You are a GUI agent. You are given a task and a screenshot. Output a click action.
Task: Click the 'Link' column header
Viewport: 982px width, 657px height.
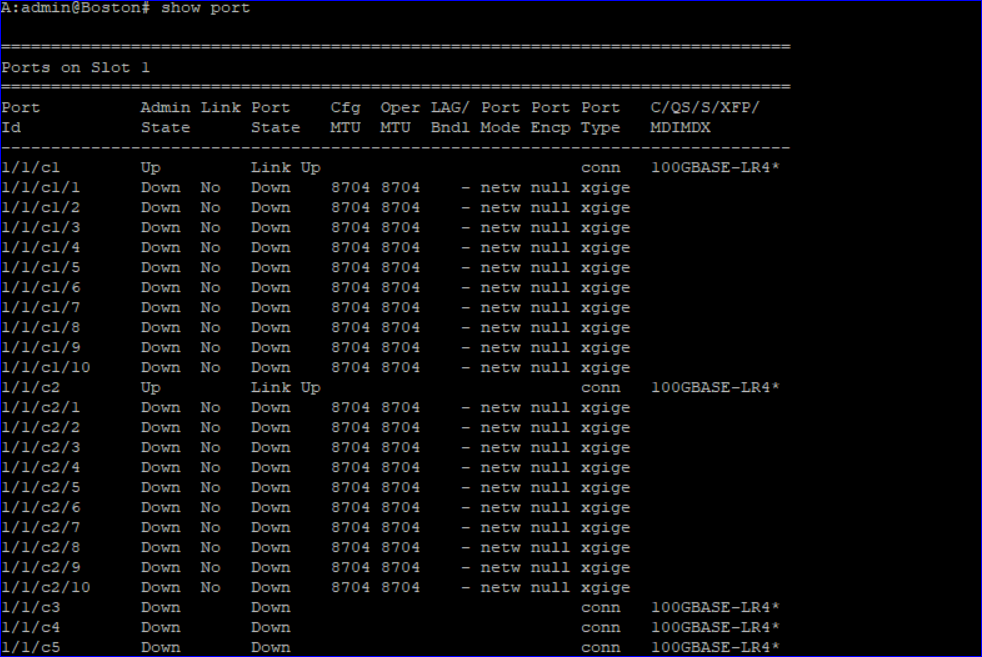(222, 107)
